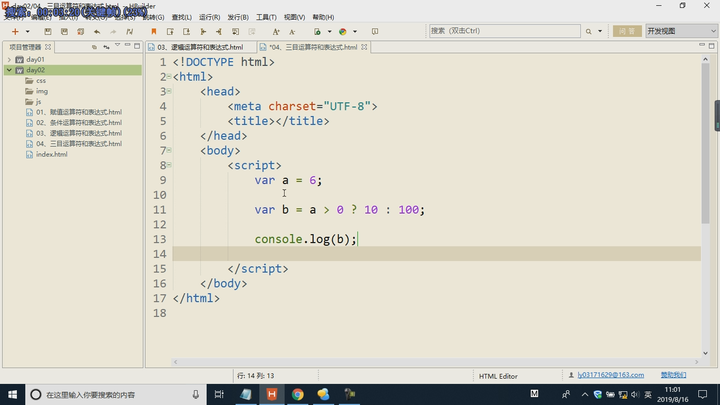Minimize the project manager panel
Screen dimensions: 720x405
click(127, 45)
